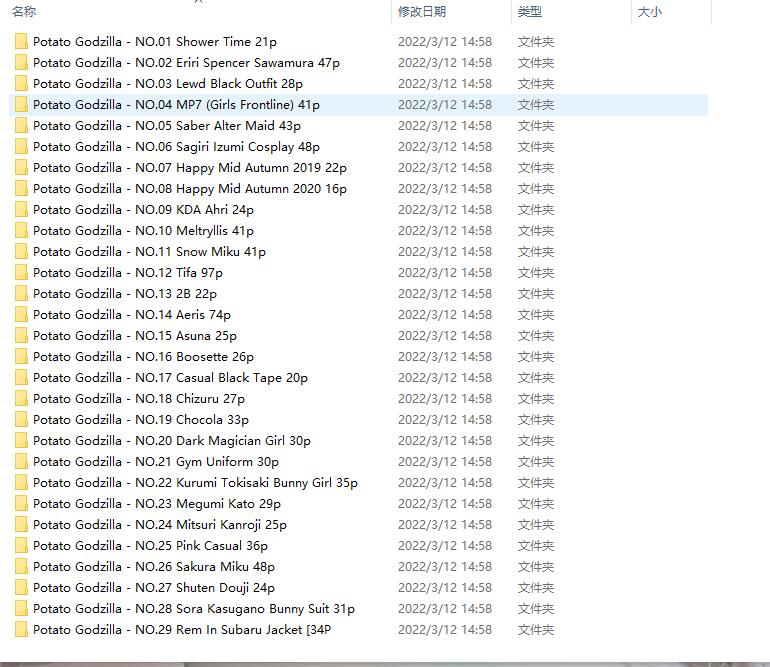Select folder name NO.13 2B 22p
The image size is (770, 667).
tap(125, 294)
